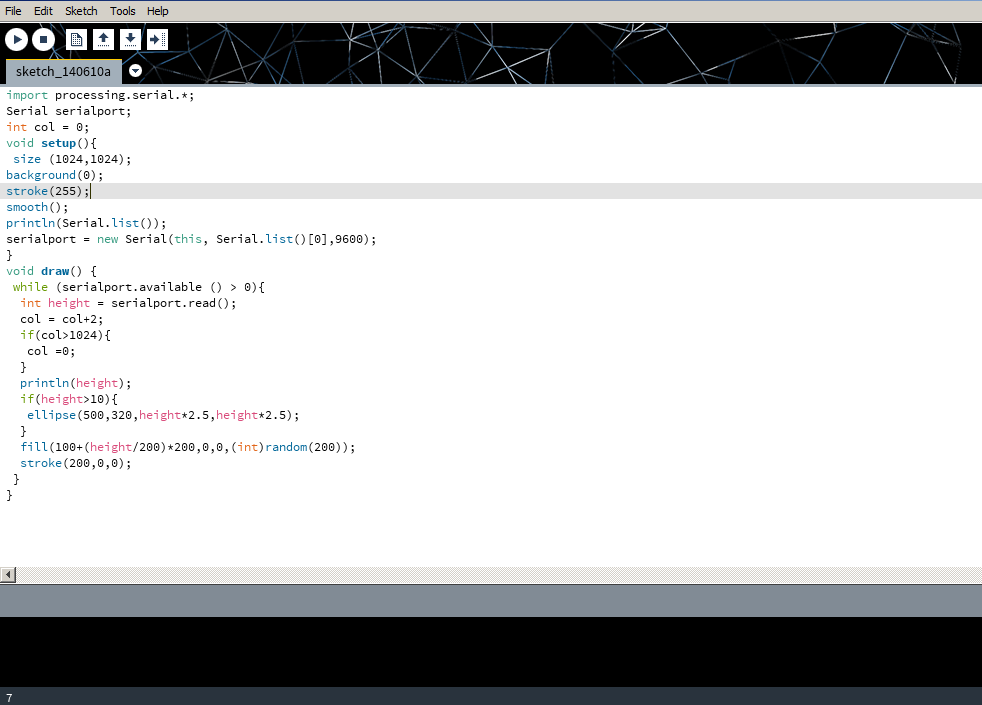Screen dimensions: 982x705
Task: Open the Sketch menu
Action: click(81, 11)
